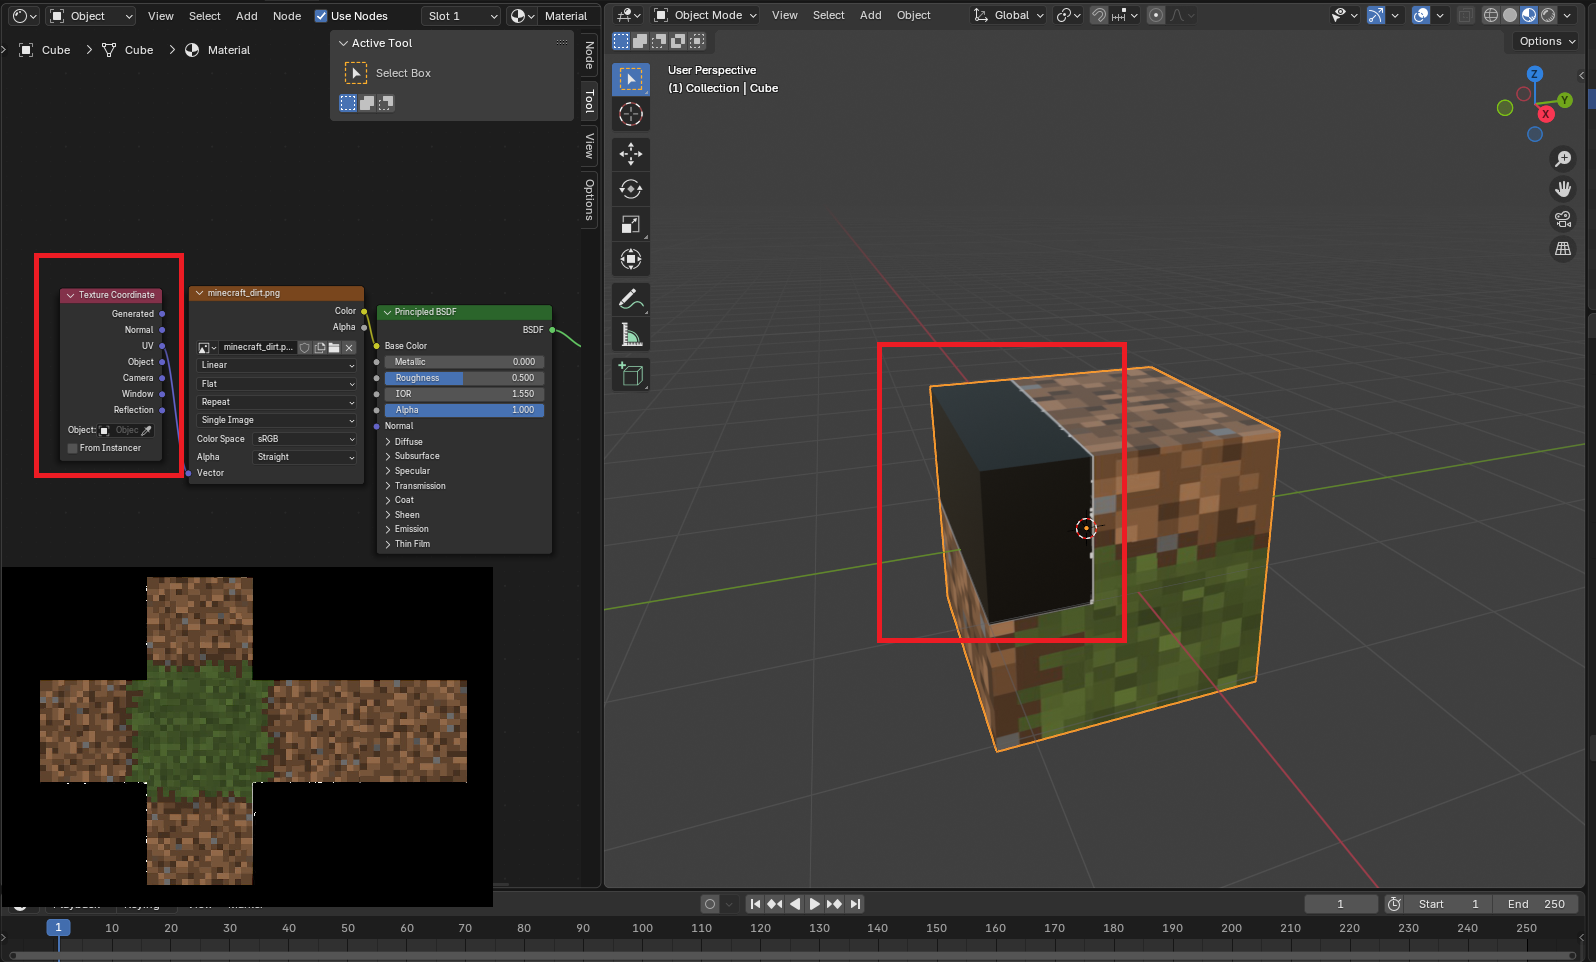Open the Flat projection dropdown

[277, 384]
